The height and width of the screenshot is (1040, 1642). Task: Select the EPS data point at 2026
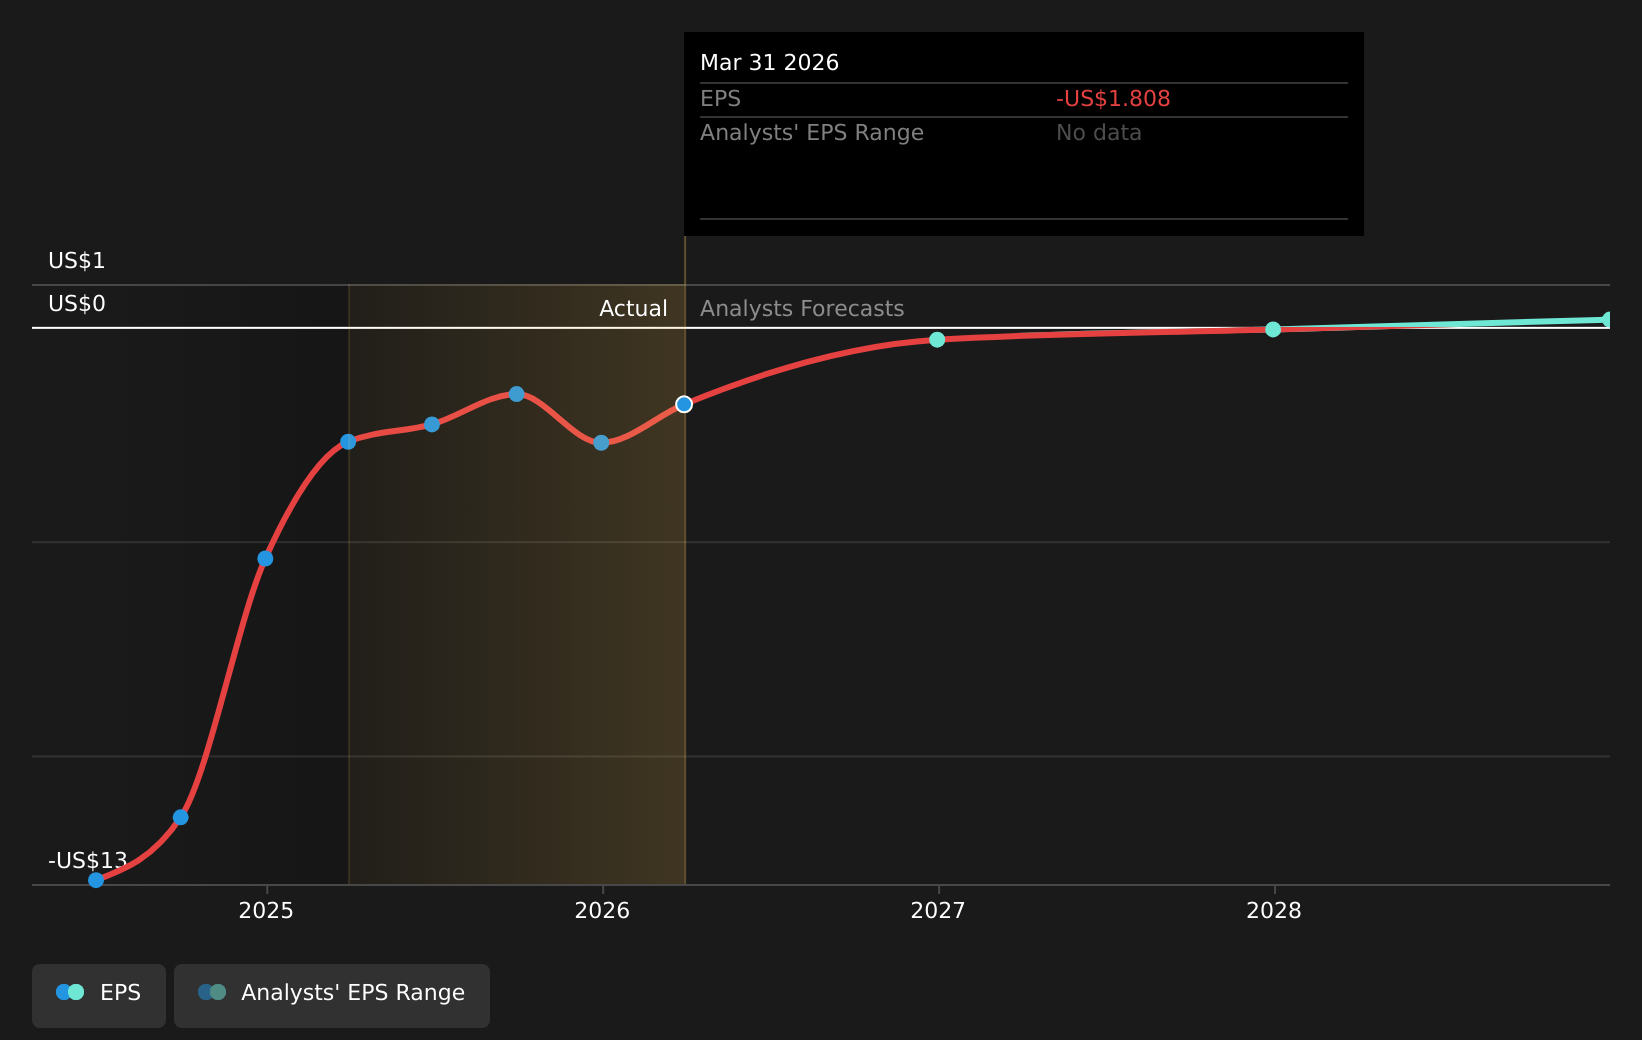point(601,443)
